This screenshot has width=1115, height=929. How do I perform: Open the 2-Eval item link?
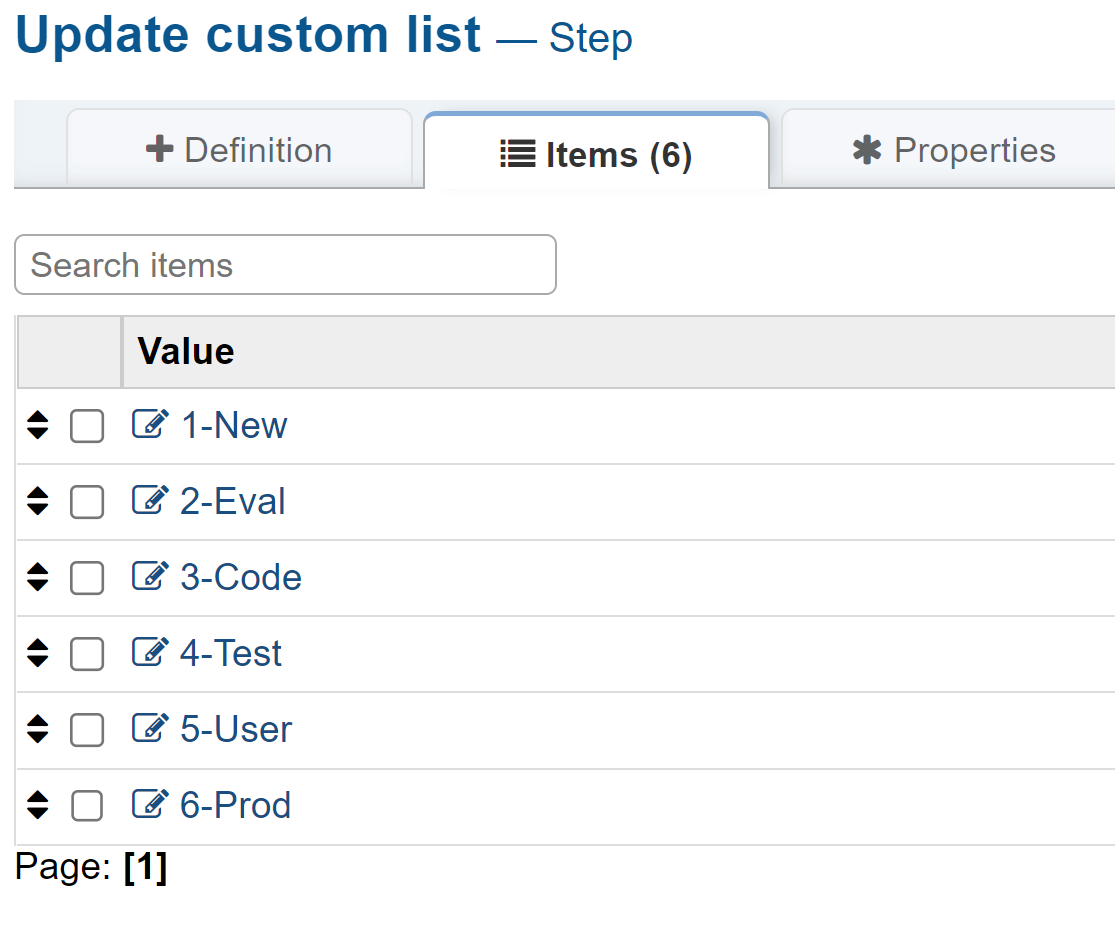232,501
